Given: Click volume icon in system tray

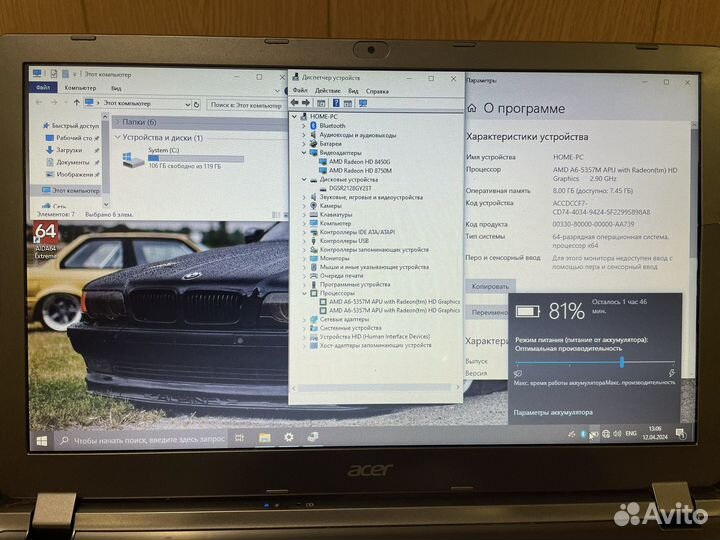Looking at the screenshot, I should (617, 433).
